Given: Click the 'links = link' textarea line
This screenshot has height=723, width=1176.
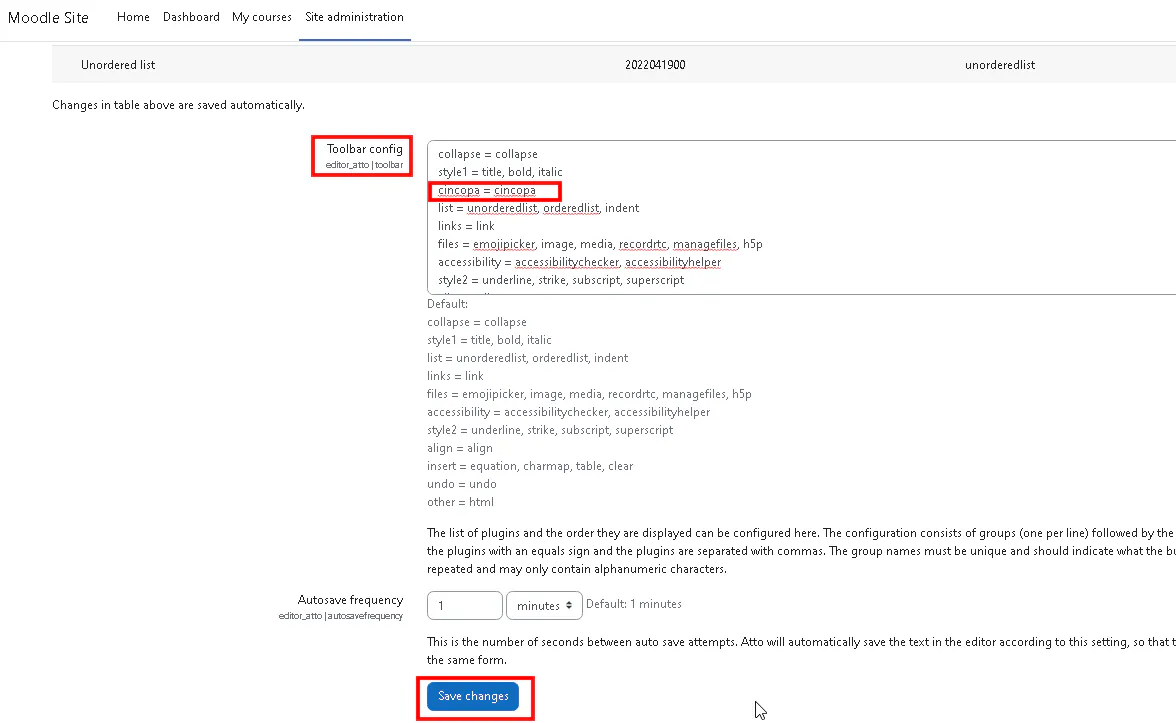Looking at the screenshot, I should click(x=466, y=226).
